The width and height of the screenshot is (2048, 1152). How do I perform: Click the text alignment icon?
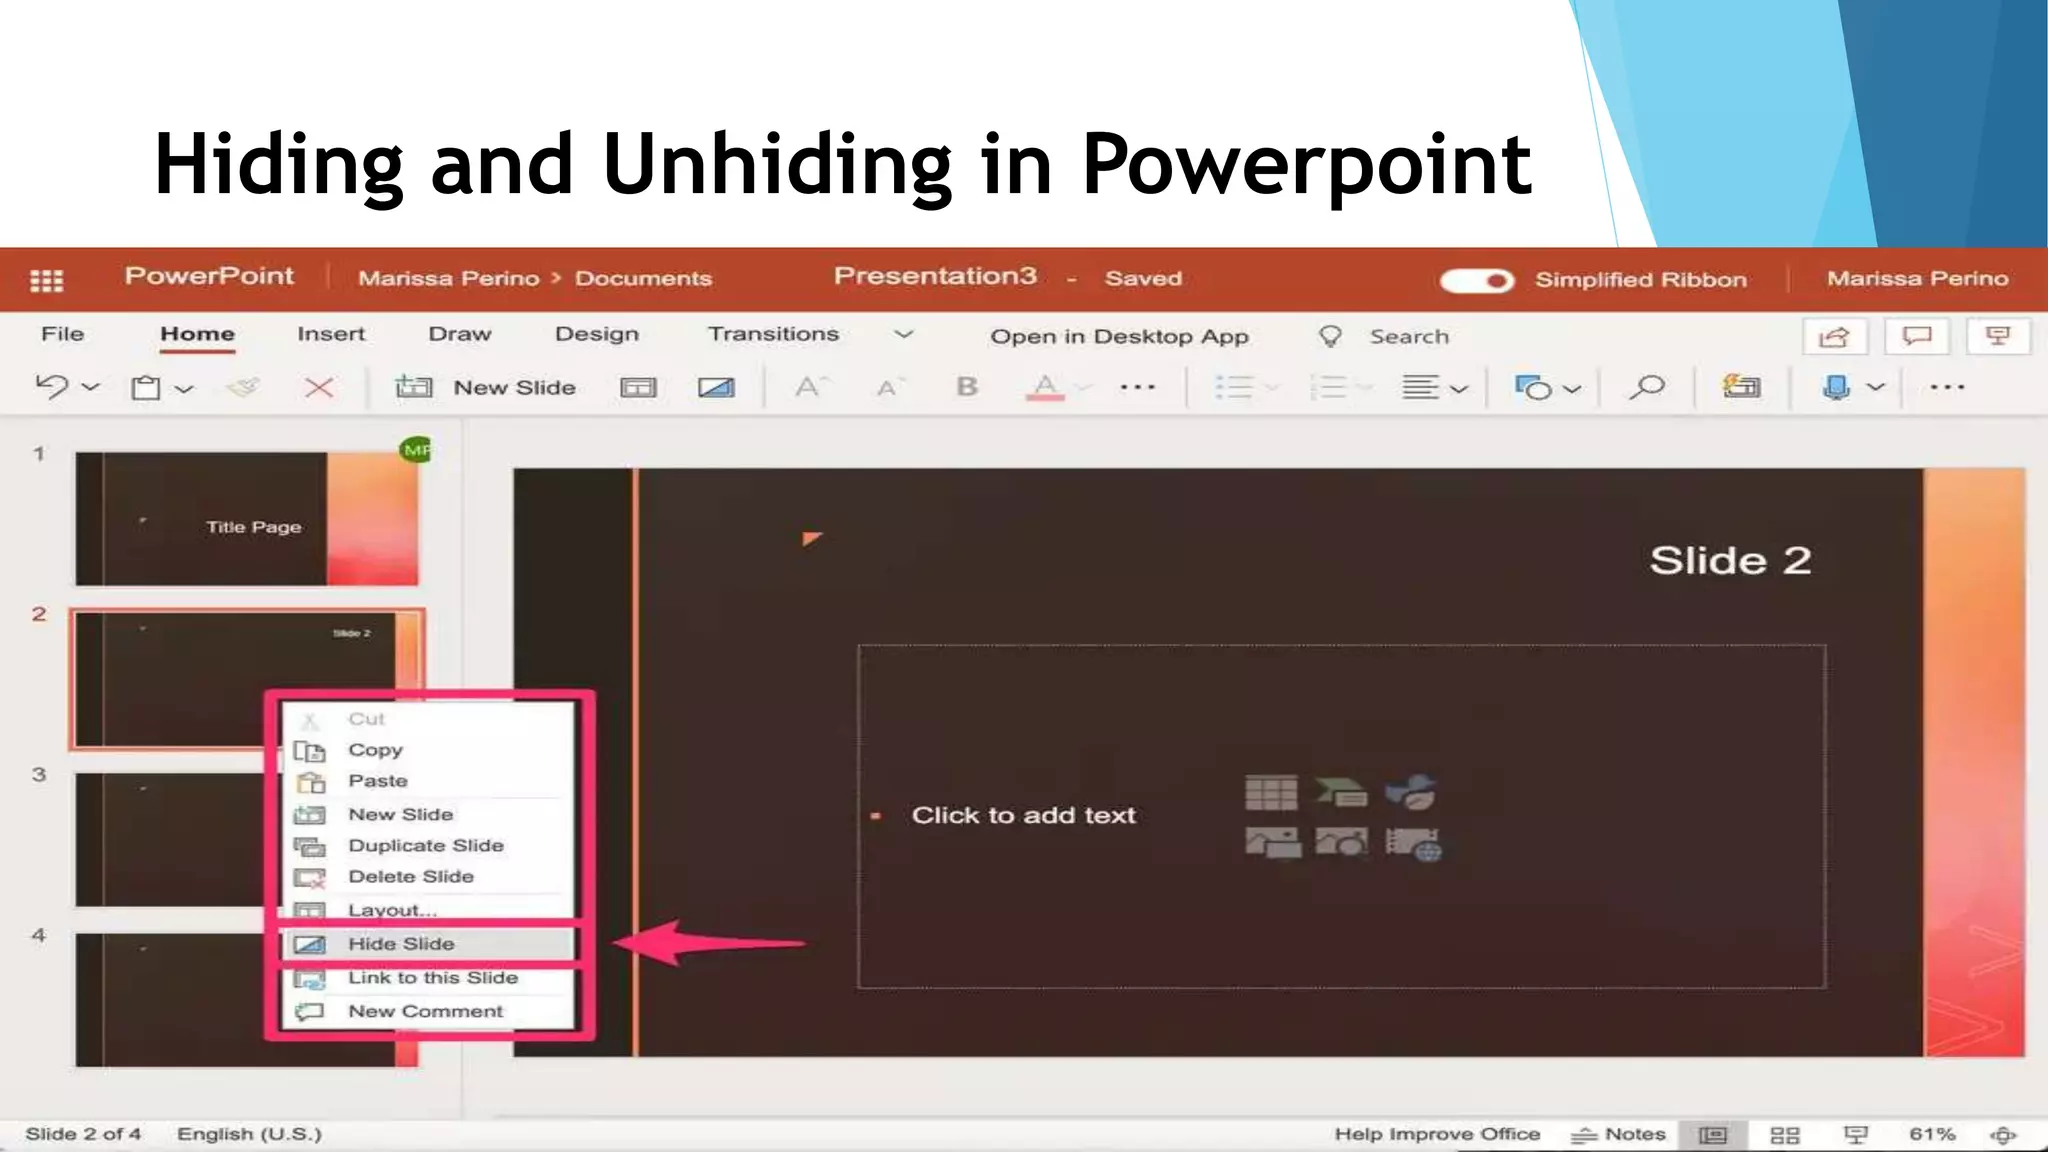tap(1421, 387)
